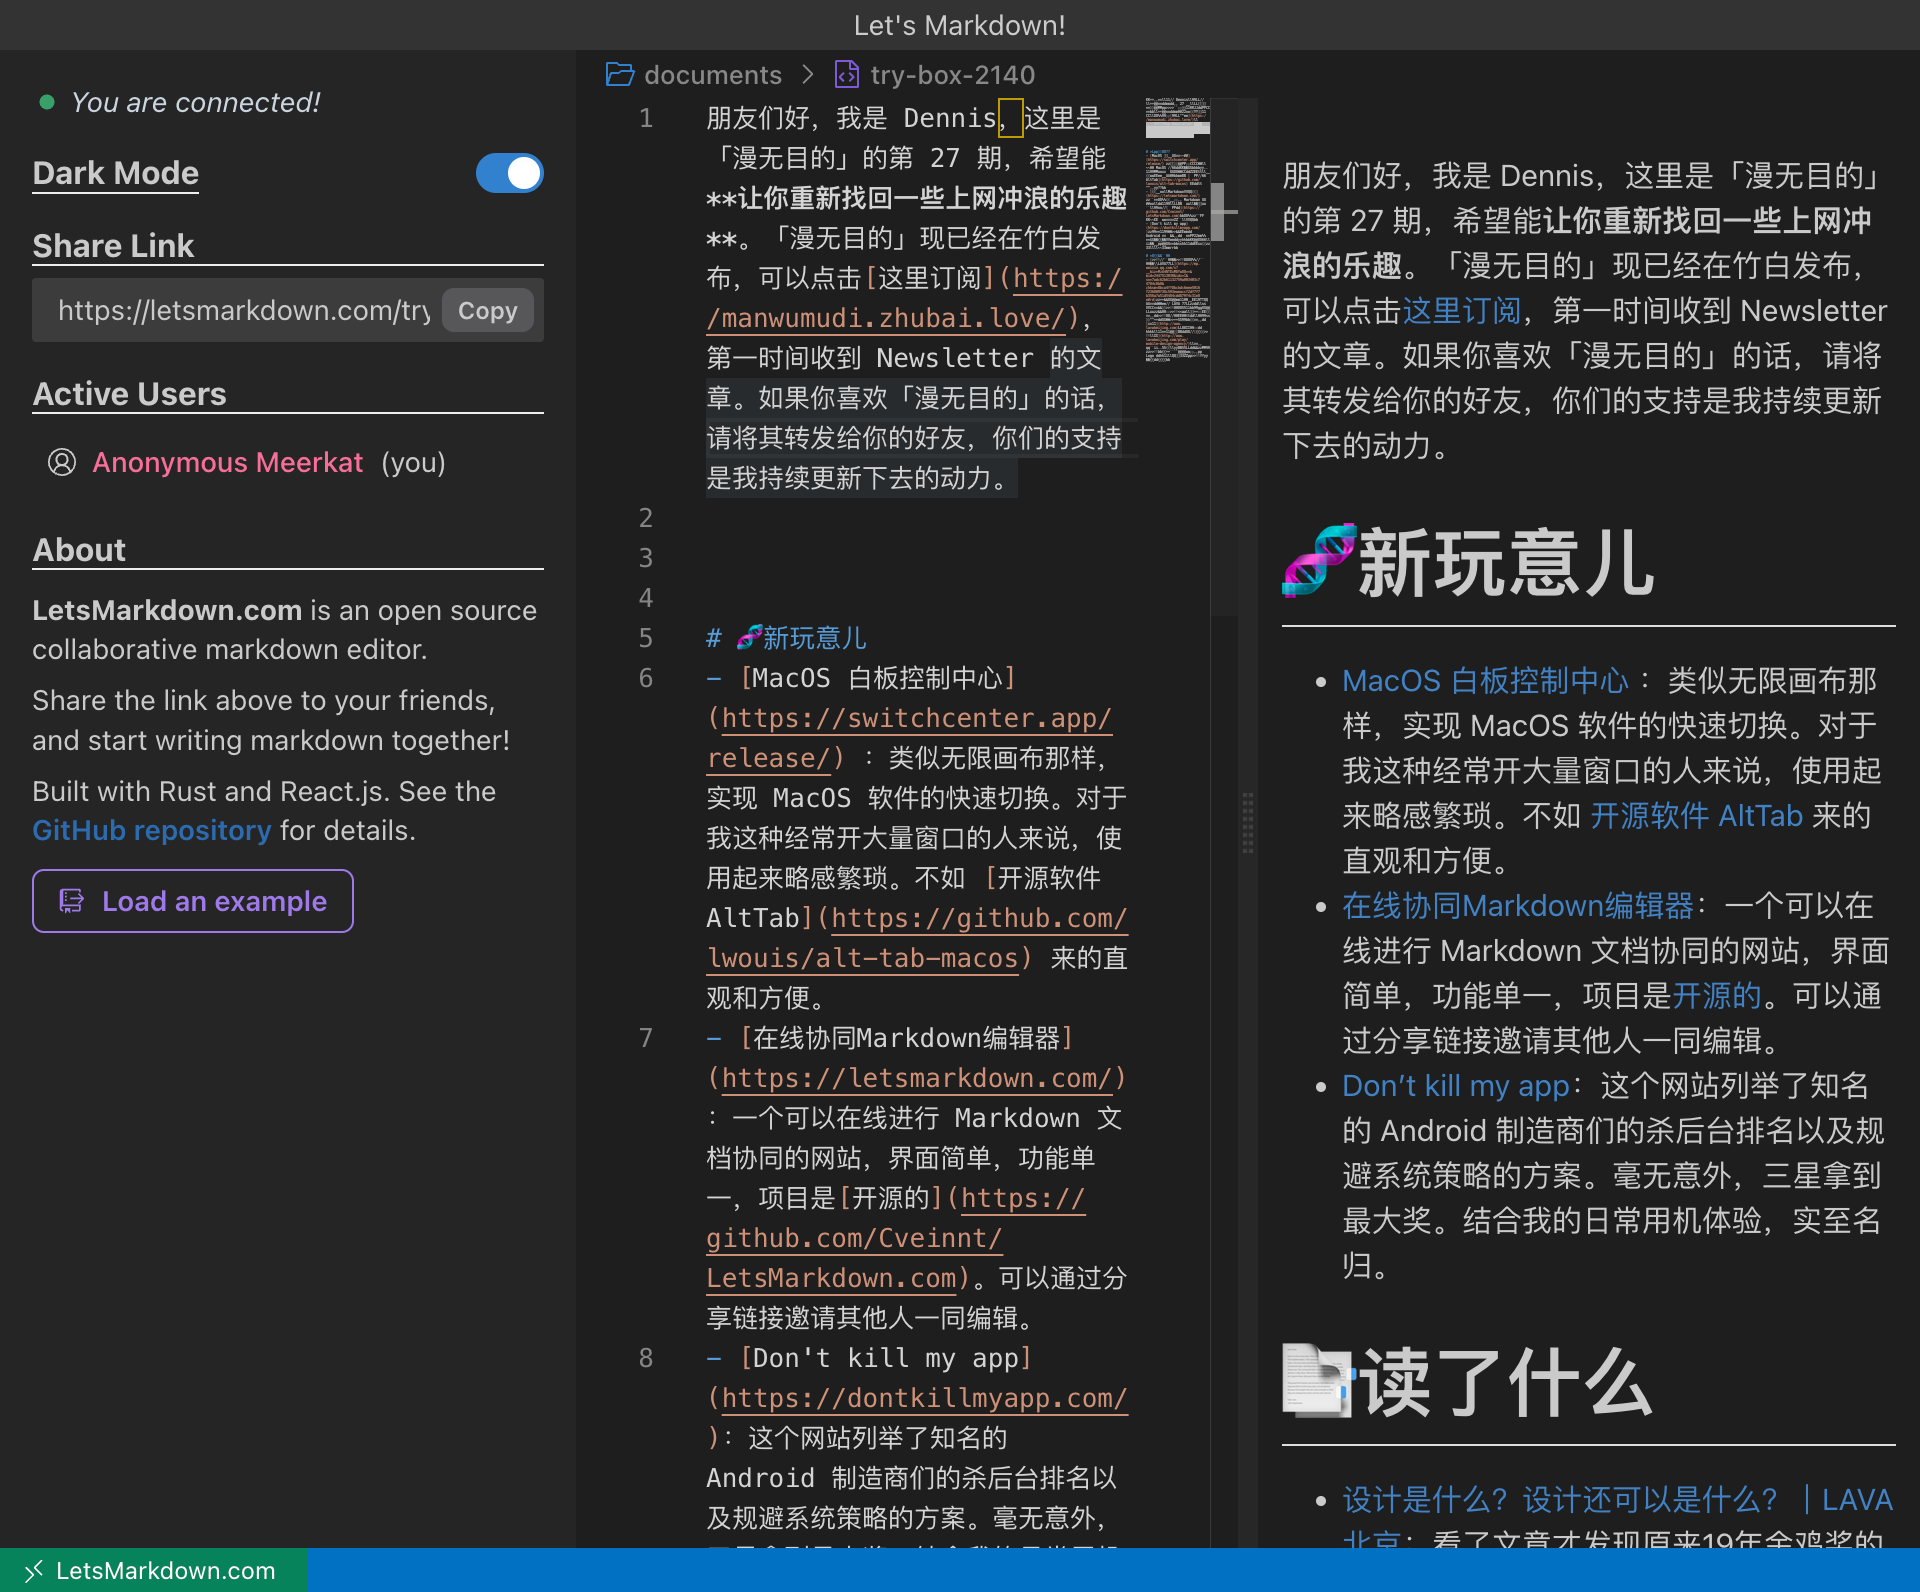The width and height of the screenshot is (1920, 1592).
Task: Open 开源软件 AltTab link in preview
Action: pos(1696,816)
